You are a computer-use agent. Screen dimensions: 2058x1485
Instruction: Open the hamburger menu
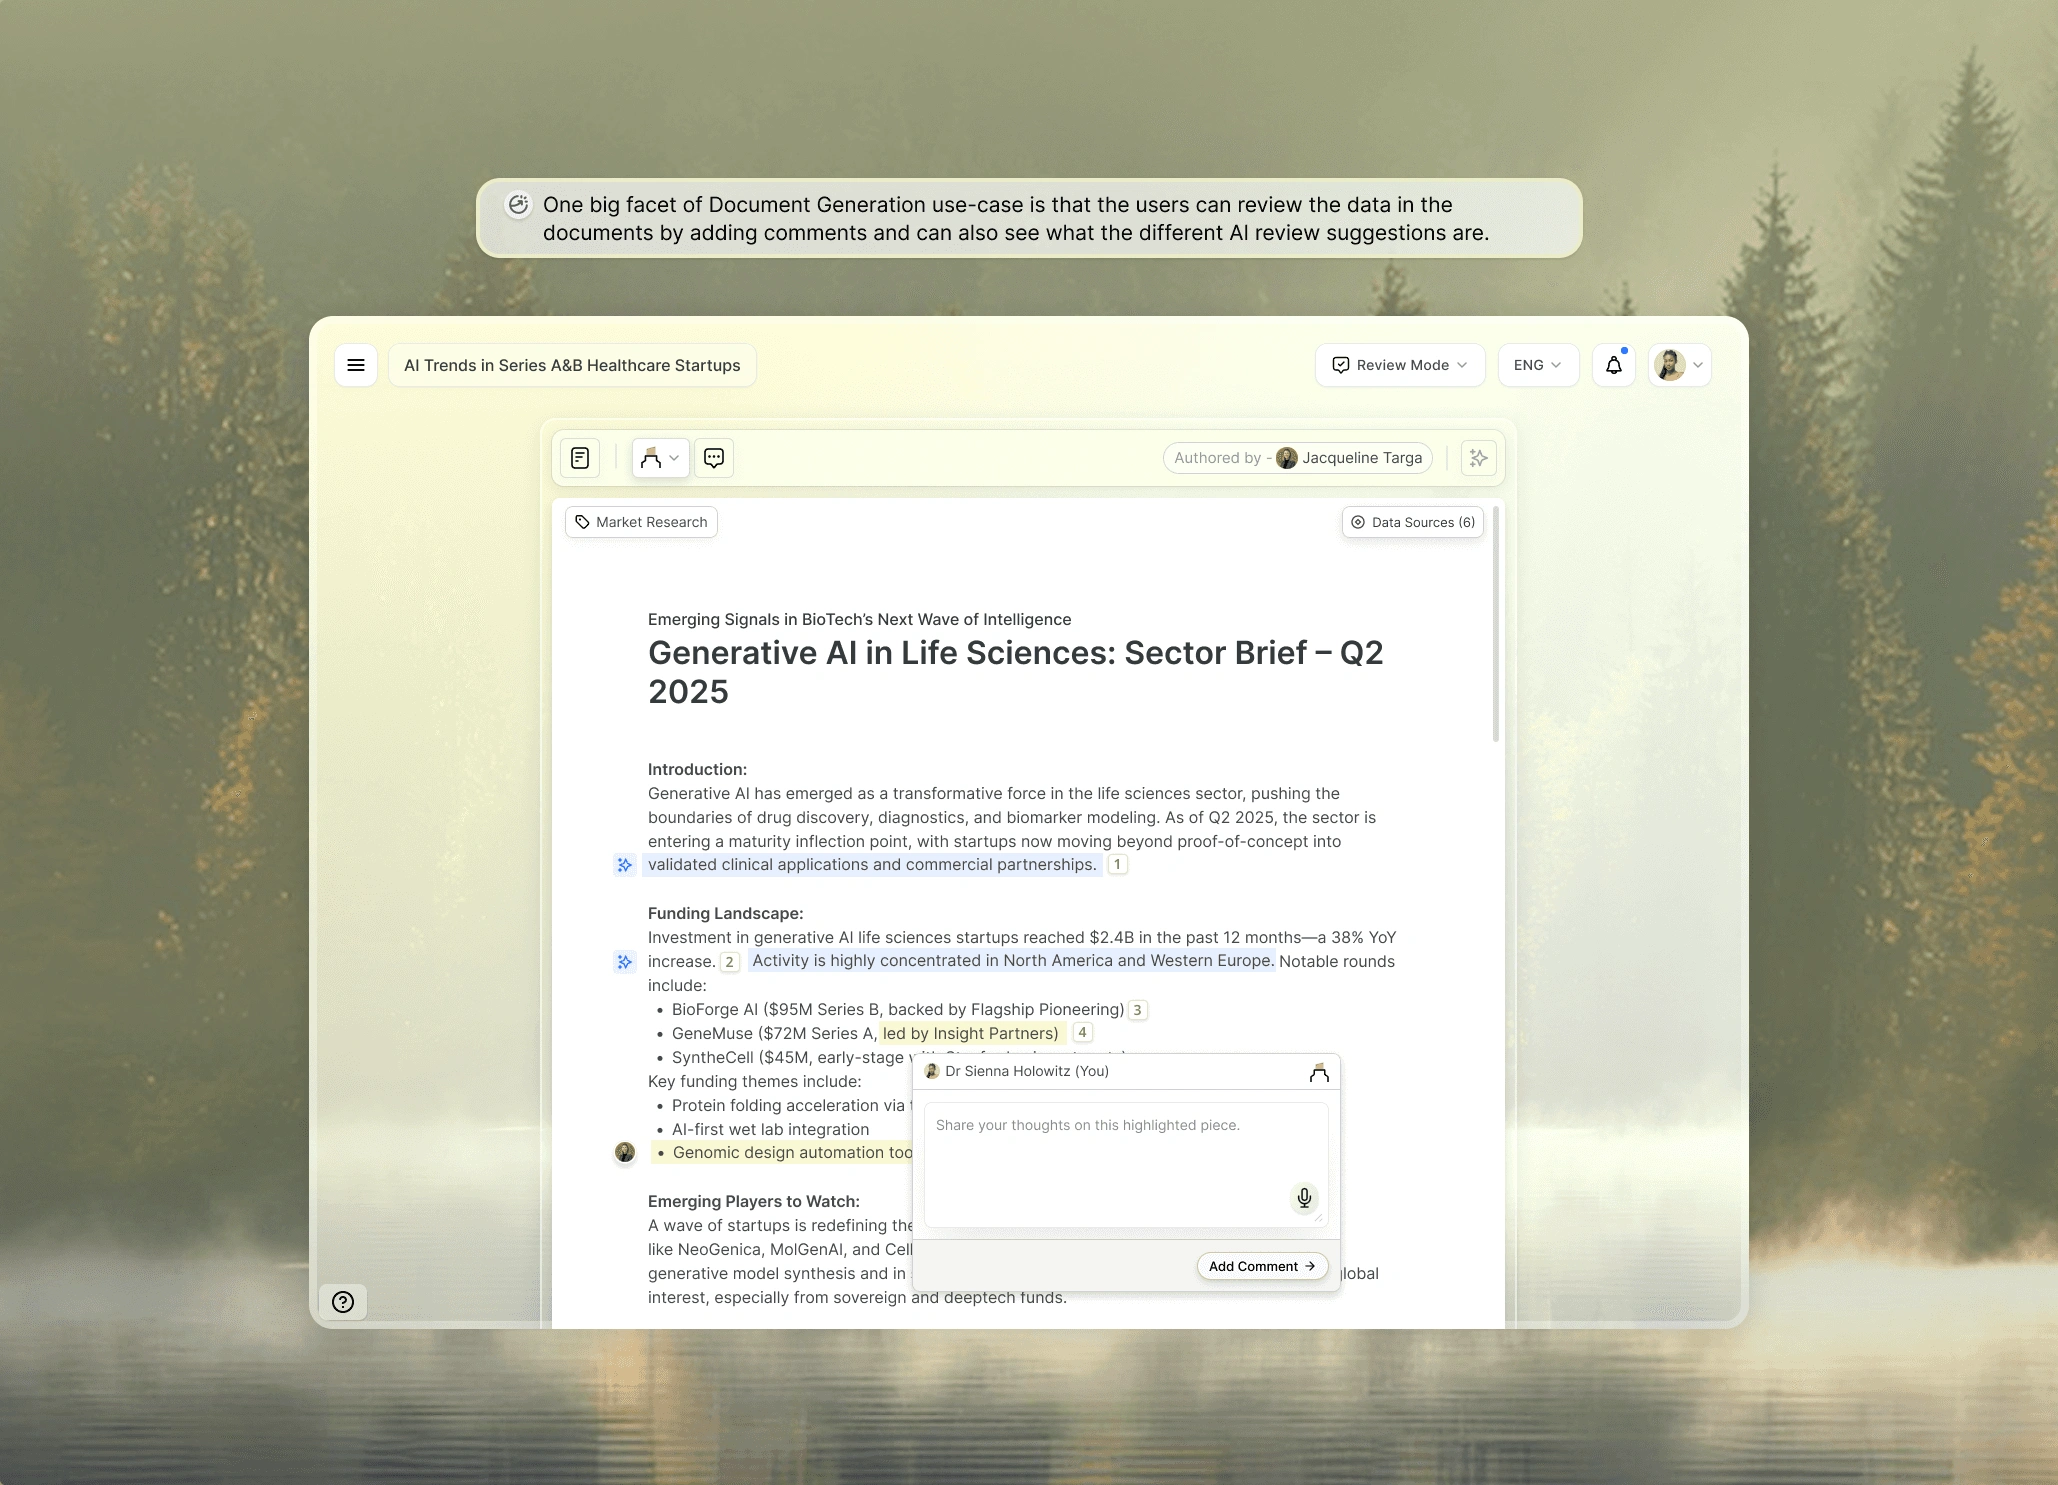tap(355, 365)
